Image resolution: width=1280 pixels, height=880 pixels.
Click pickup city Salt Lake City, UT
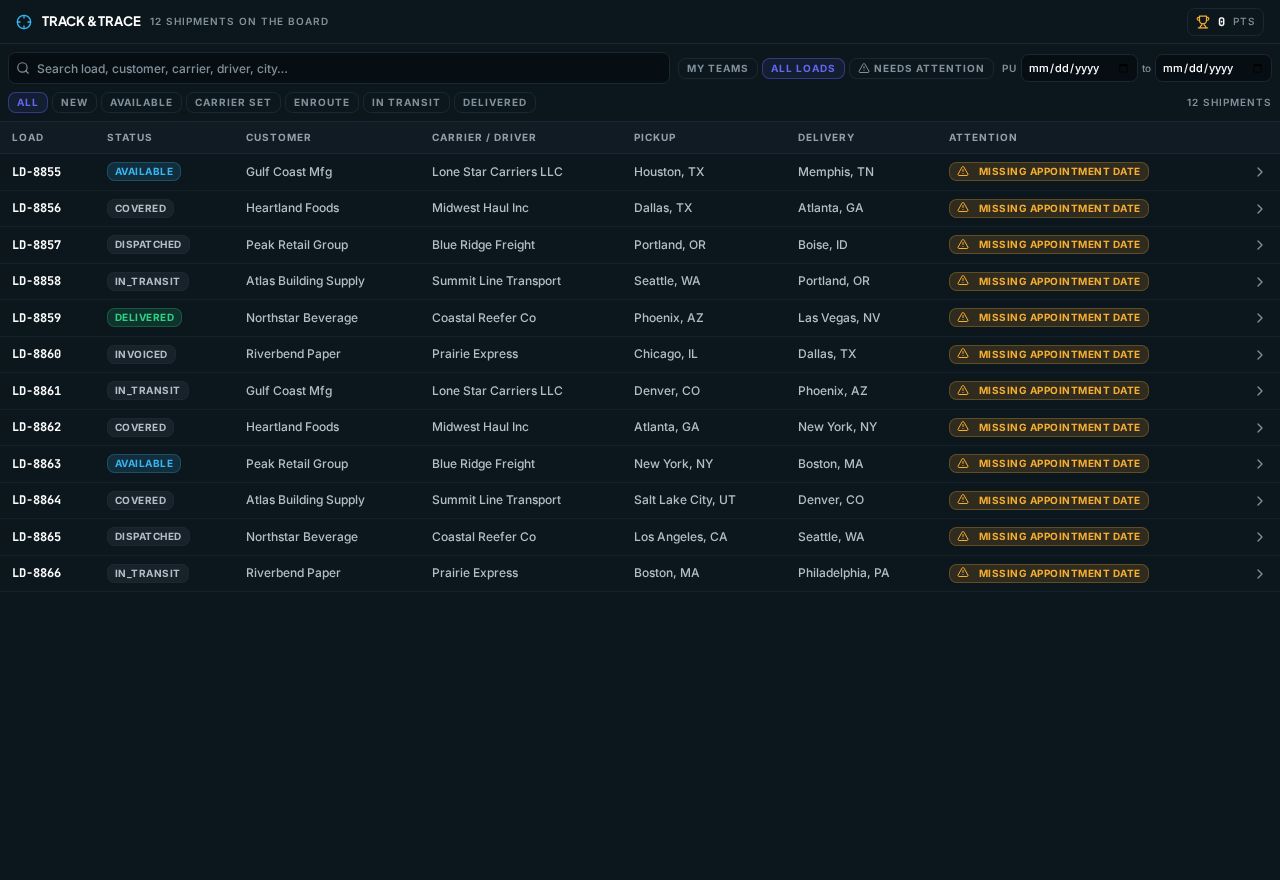[x=685, y=500]
